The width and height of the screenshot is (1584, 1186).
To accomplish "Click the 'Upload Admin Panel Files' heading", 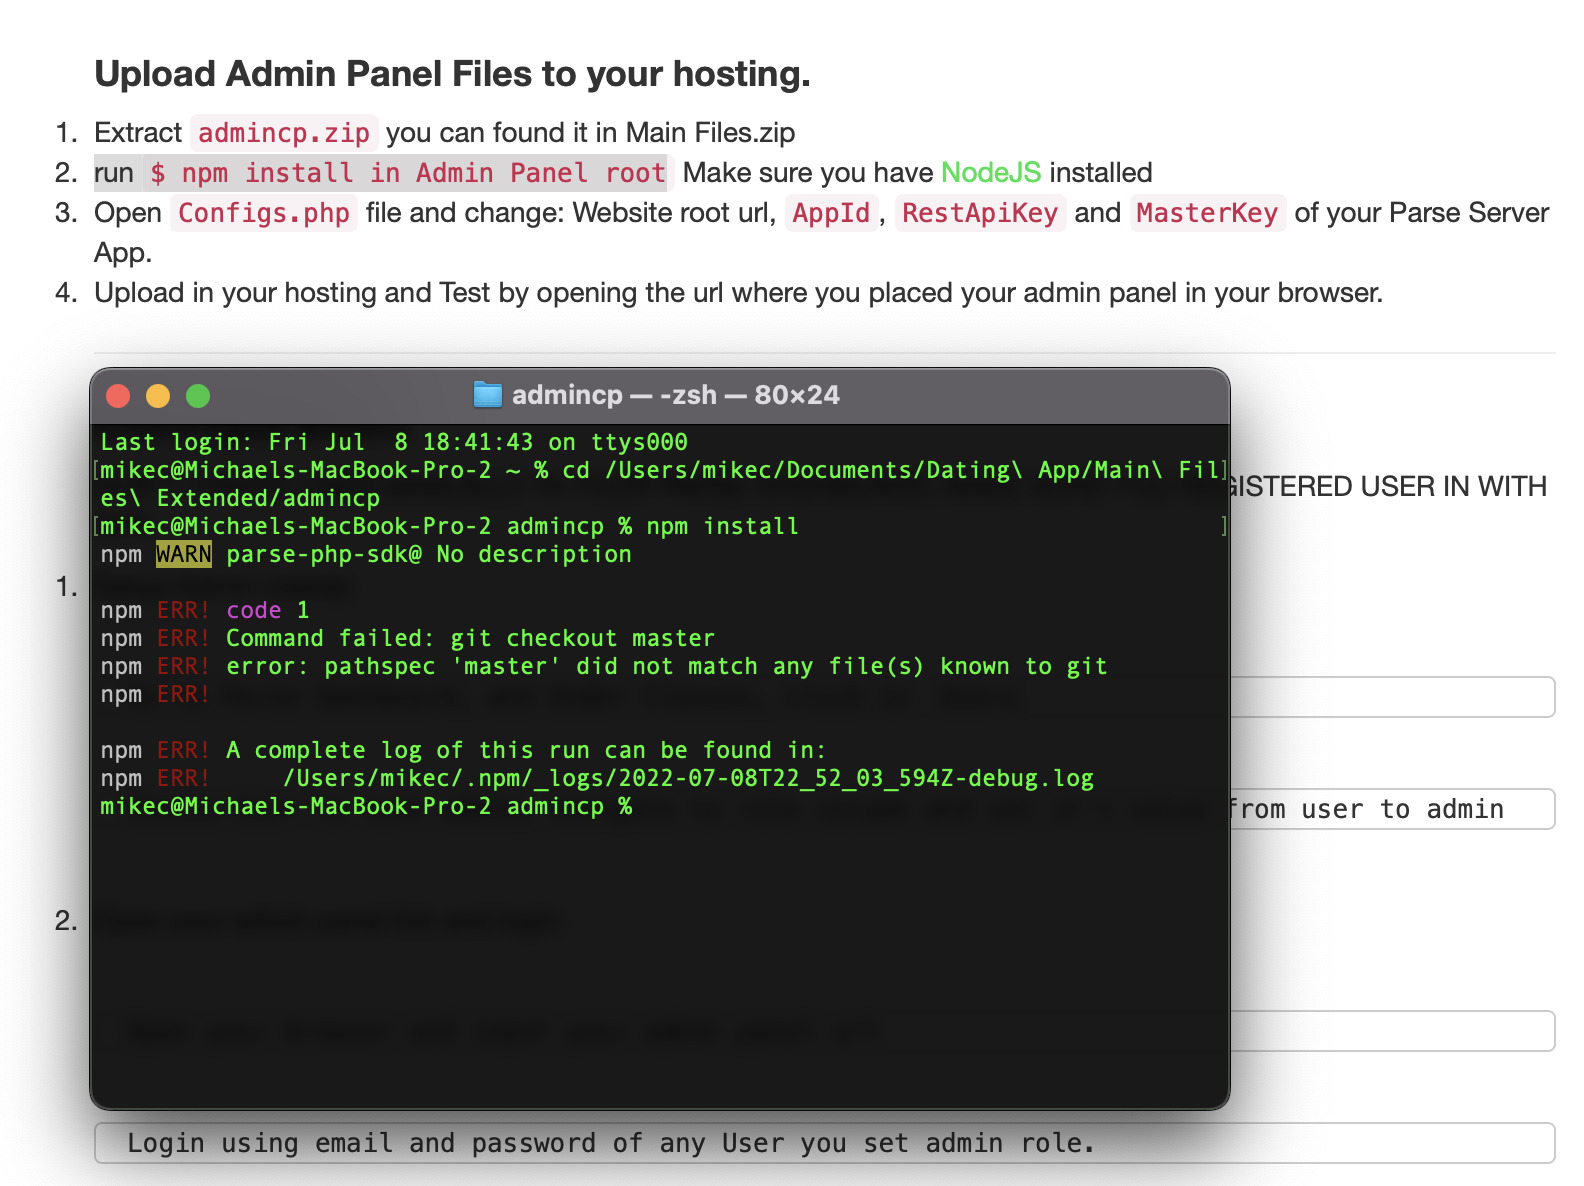I will [452, 74].
